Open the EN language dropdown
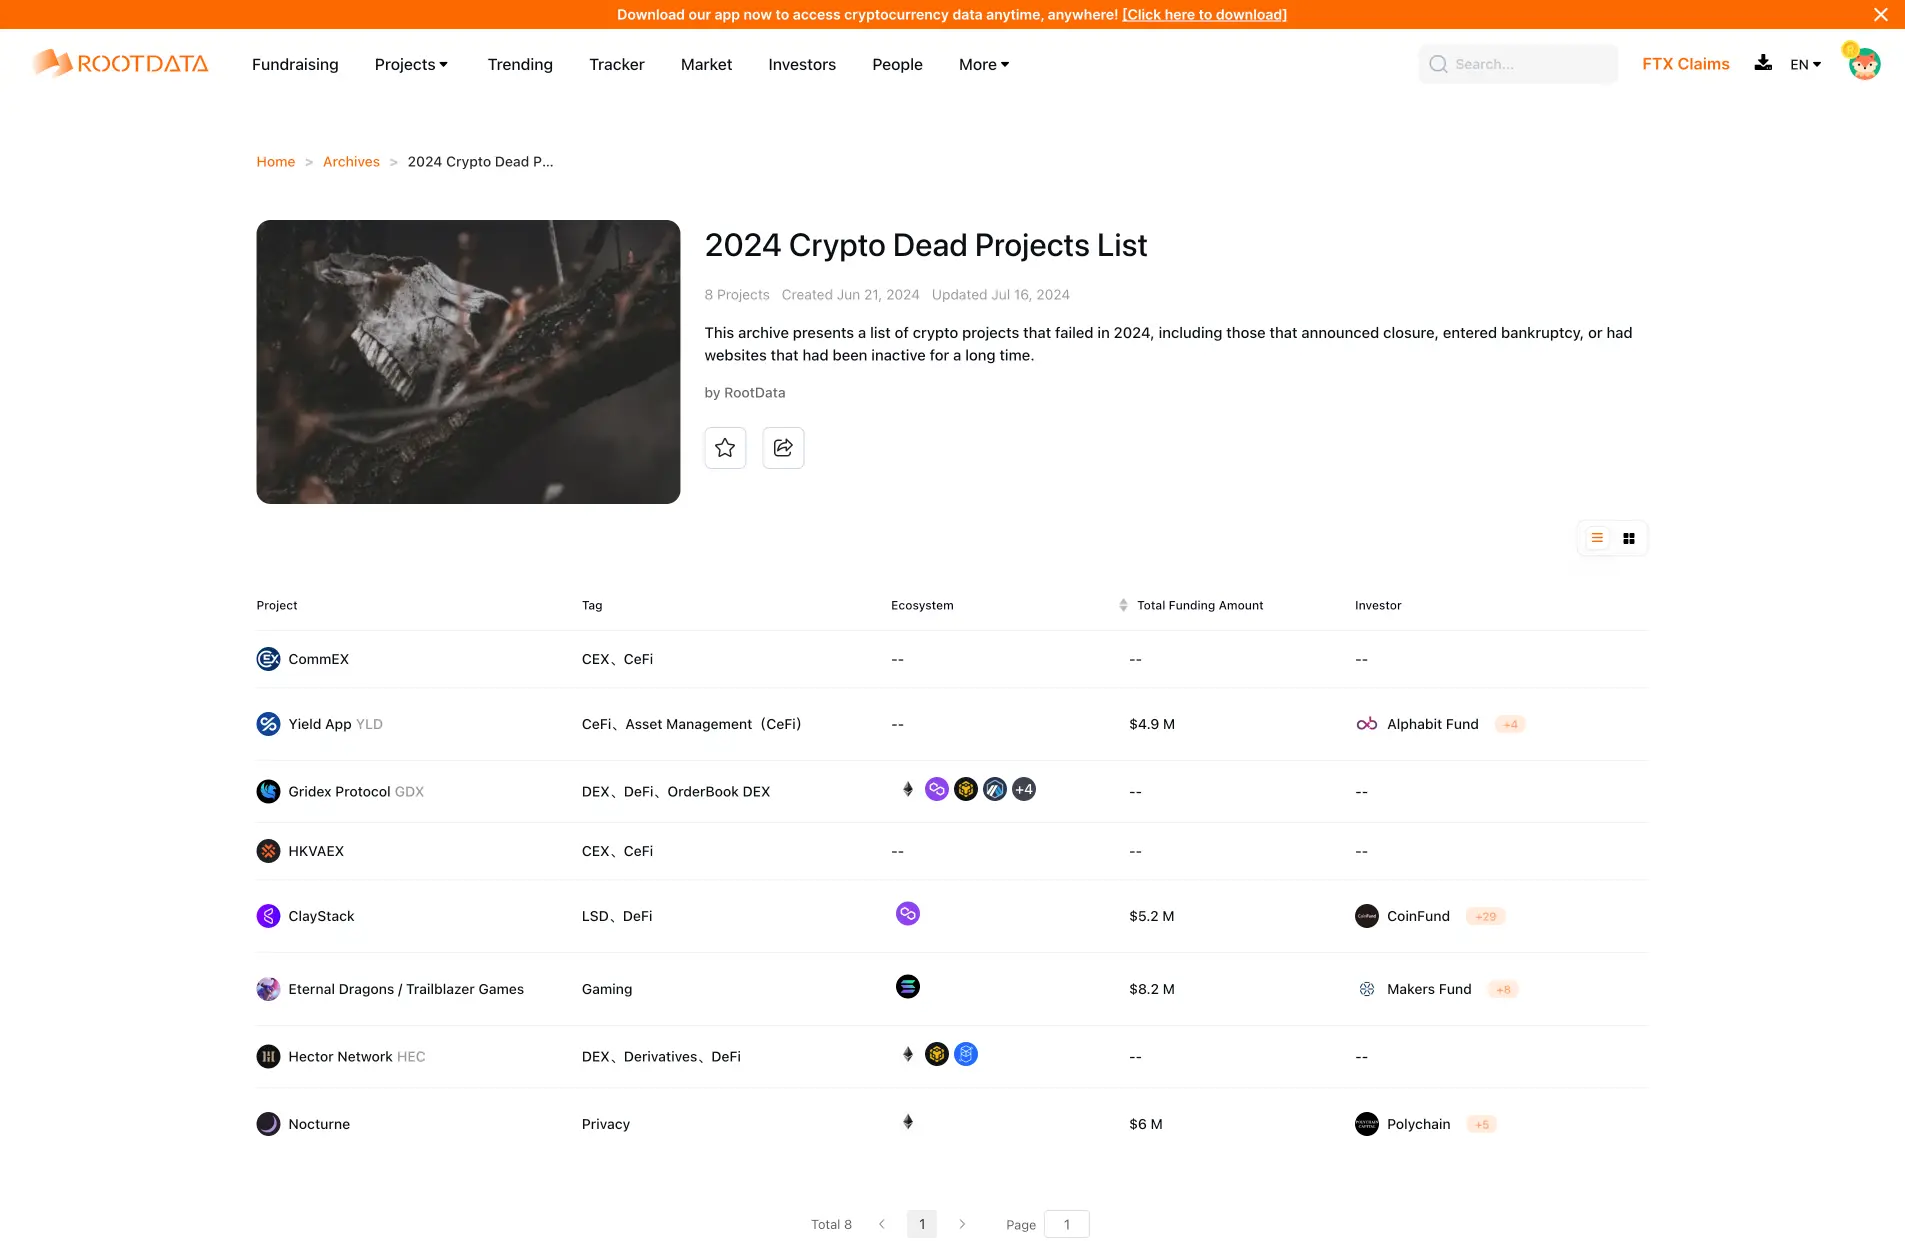The image size is (1905, 1256). [1805, 64]
